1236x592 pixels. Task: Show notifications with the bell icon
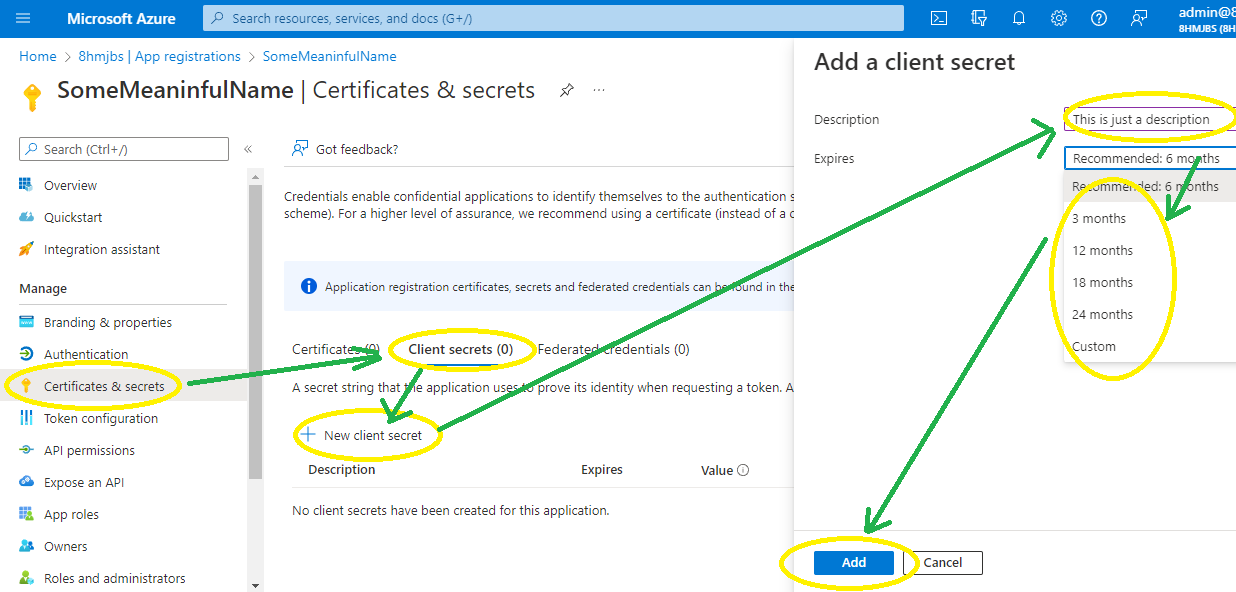point(1019,18)
